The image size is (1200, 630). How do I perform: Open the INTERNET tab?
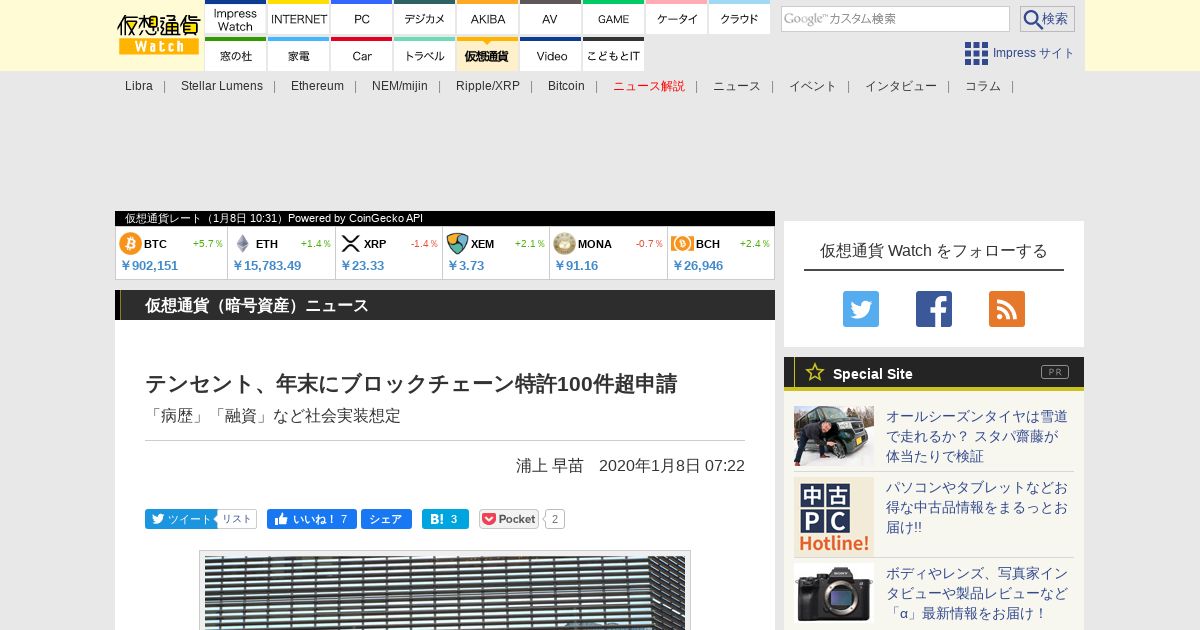pyautogui.click(x=299, y=19)
